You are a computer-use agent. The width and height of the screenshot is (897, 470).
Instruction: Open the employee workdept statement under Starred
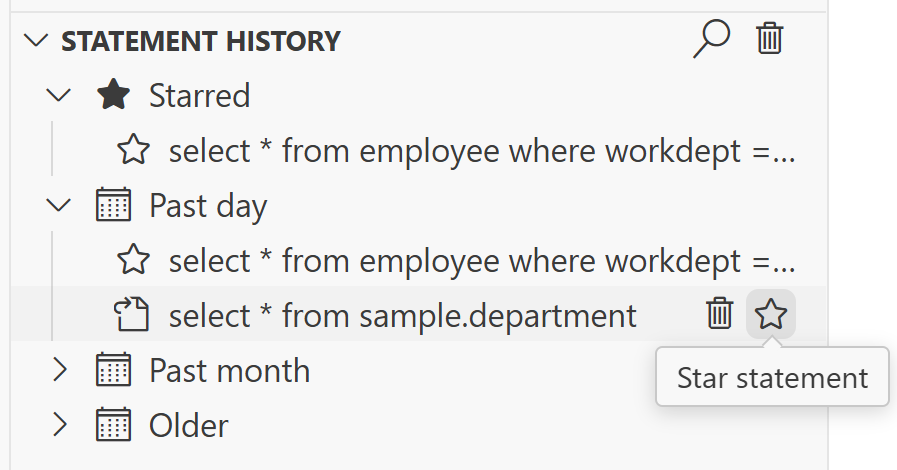[x=482, y=151]
